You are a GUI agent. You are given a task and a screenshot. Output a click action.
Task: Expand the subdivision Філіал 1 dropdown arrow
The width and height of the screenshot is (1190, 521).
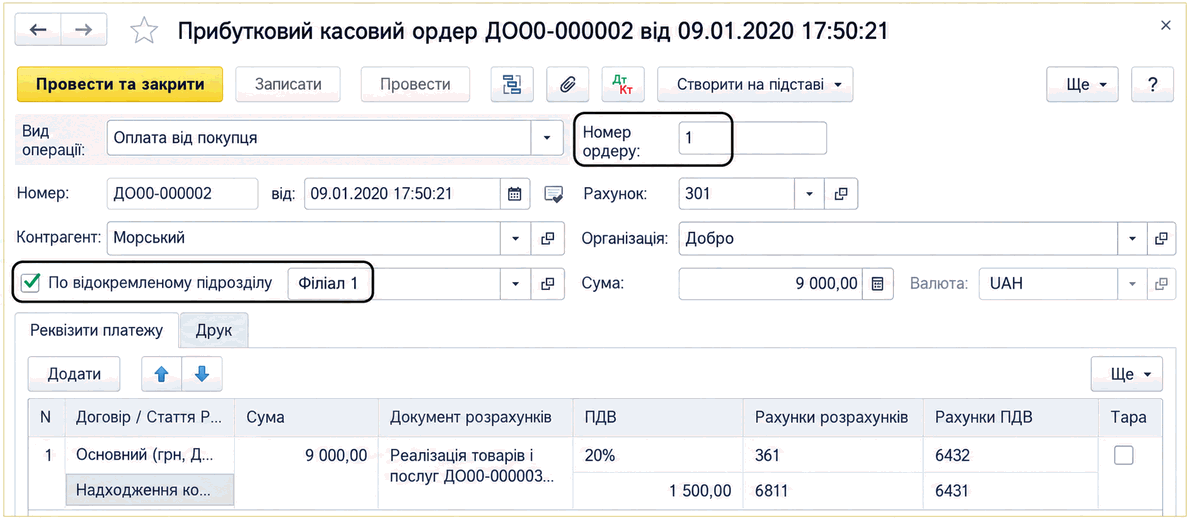[515, 283]
